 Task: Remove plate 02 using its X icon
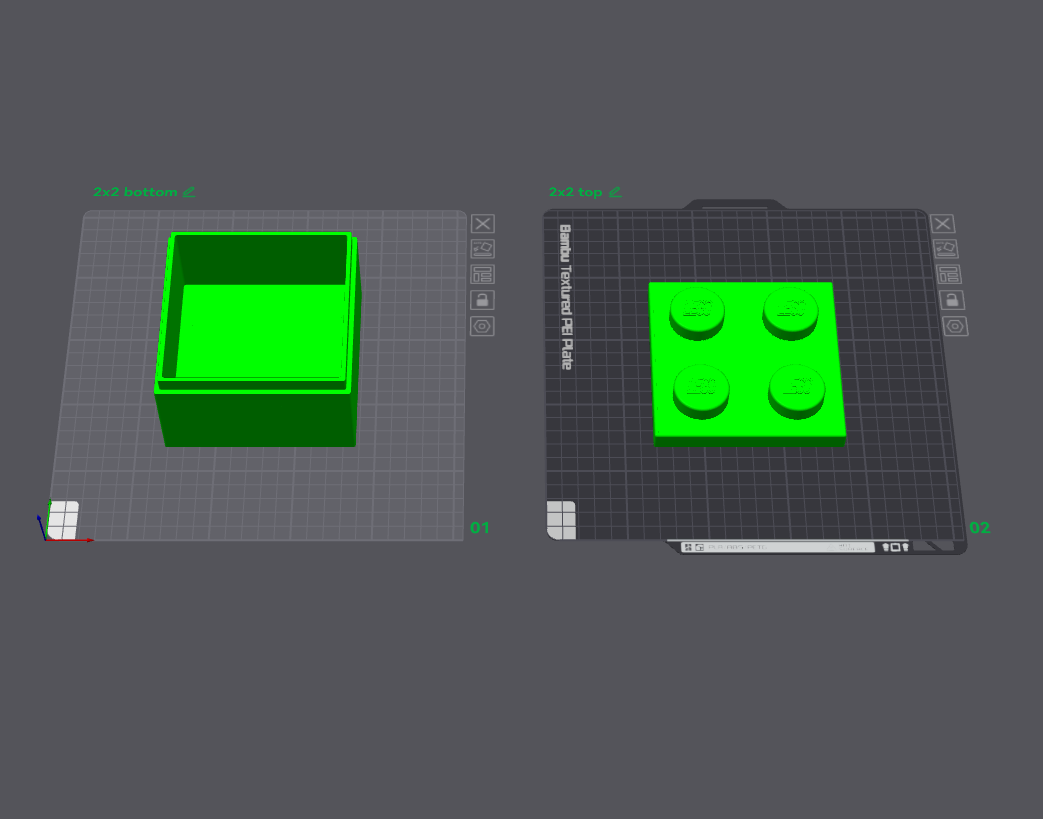tap(942, 224)
